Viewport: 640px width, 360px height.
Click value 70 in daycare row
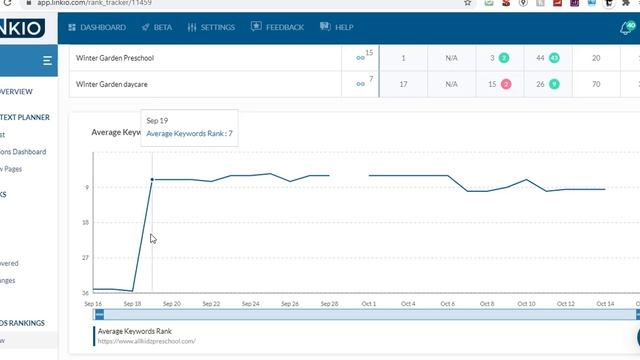(596, 84)
